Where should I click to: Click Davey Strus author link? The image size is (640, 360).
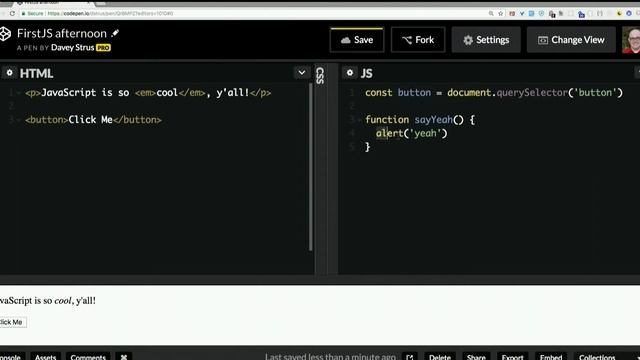[x=72, y=48]
